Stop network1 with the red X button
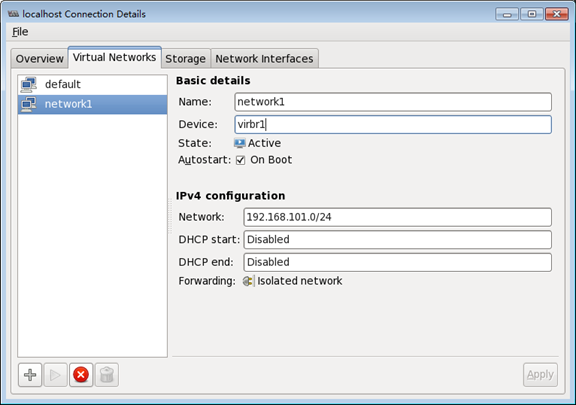The height and width of the screenshot is (405, 576). (81, 375)
